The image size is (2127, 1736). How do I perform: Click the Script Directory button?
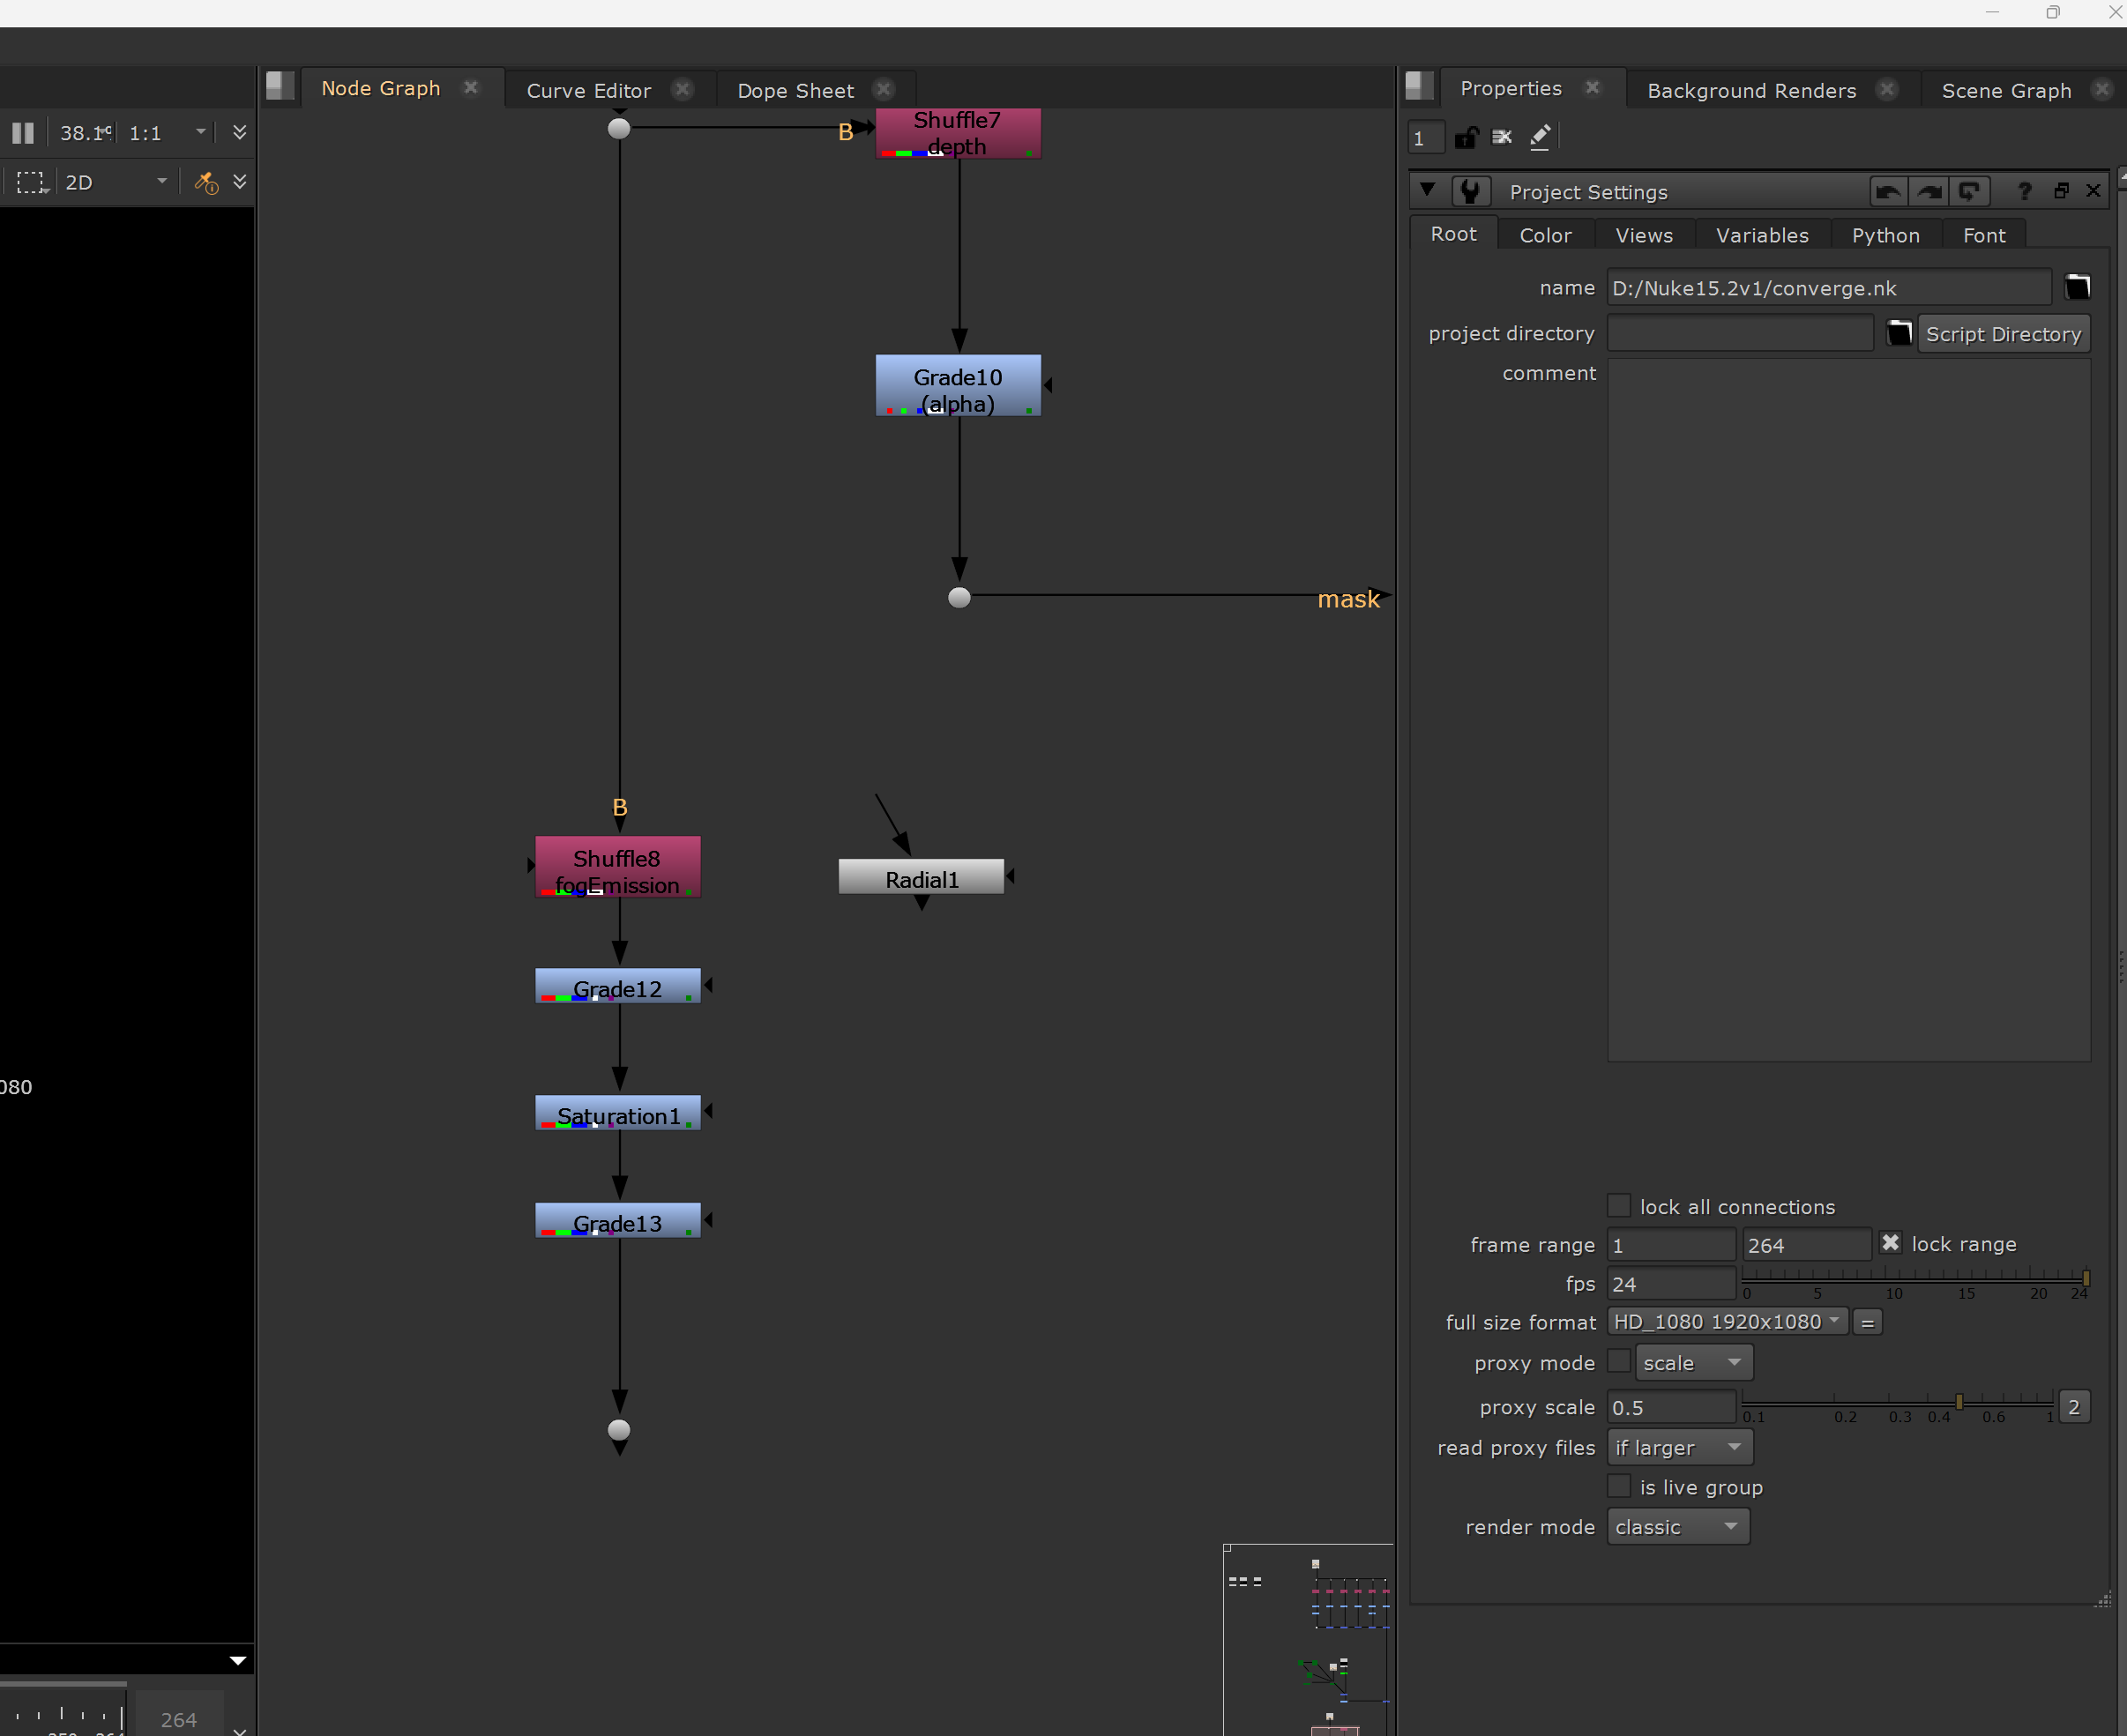tap(2003, 334)
